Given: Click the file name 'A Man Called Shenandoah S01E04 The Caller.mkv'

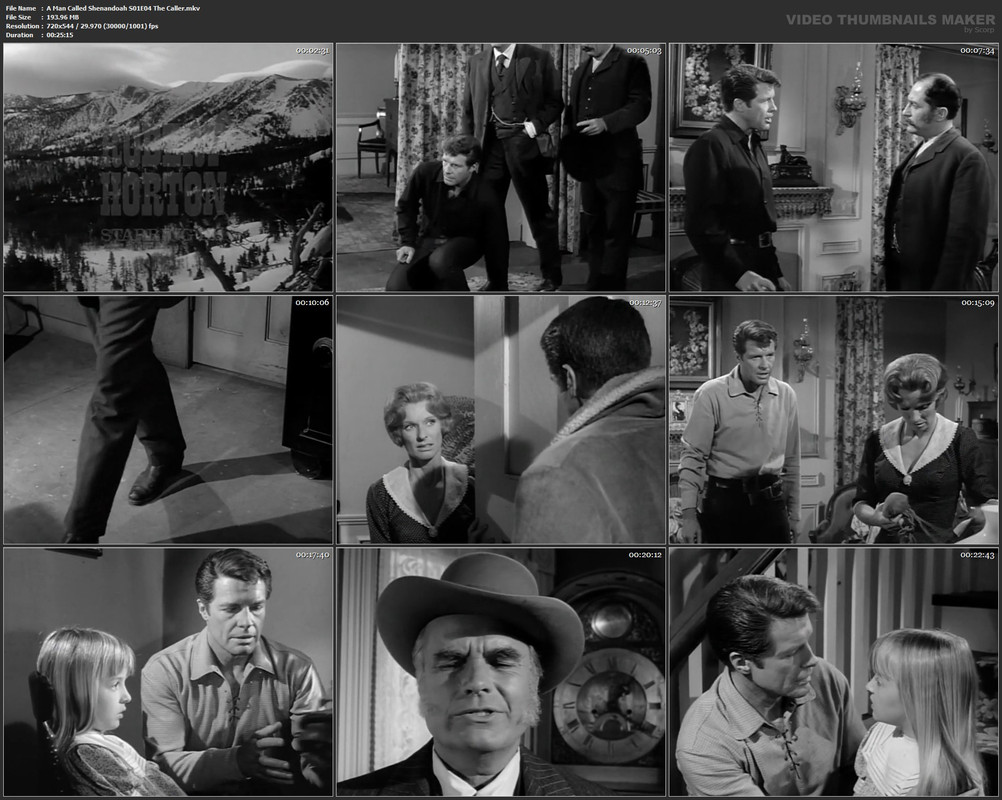Looking at the screenshot, I should coord(123,8).
